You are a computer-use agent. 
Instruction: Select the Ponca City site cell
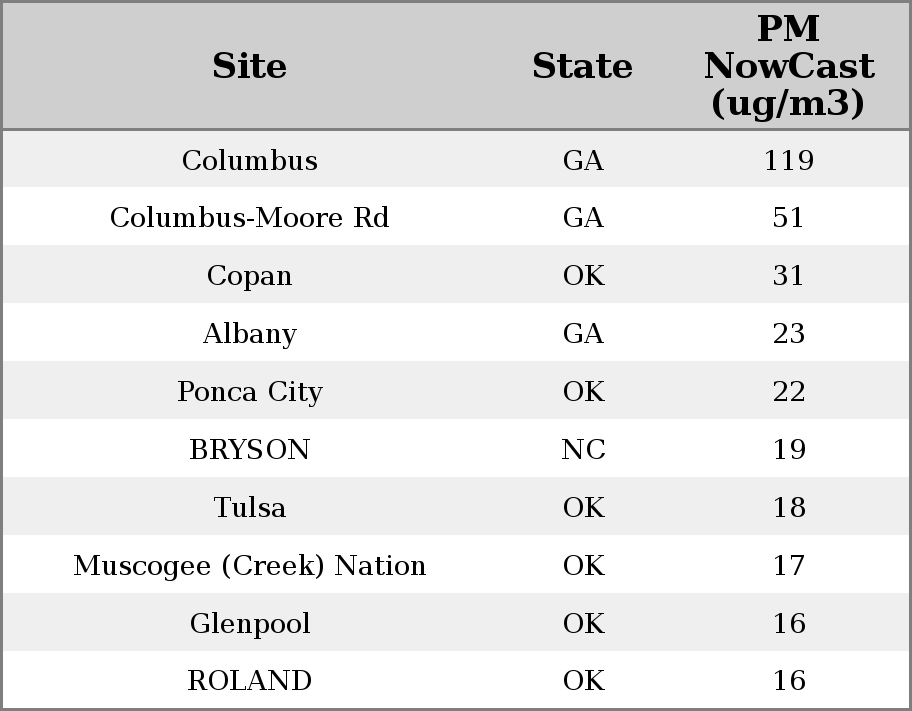pyautogui.click(x=250, y=392)
